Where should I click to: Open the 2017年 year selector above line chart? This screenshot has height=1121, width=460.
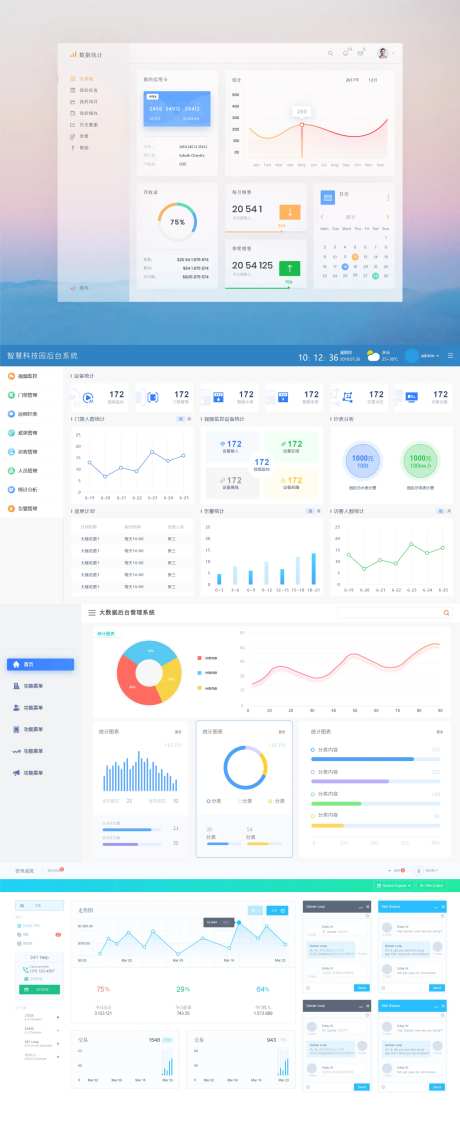[353, 80]
